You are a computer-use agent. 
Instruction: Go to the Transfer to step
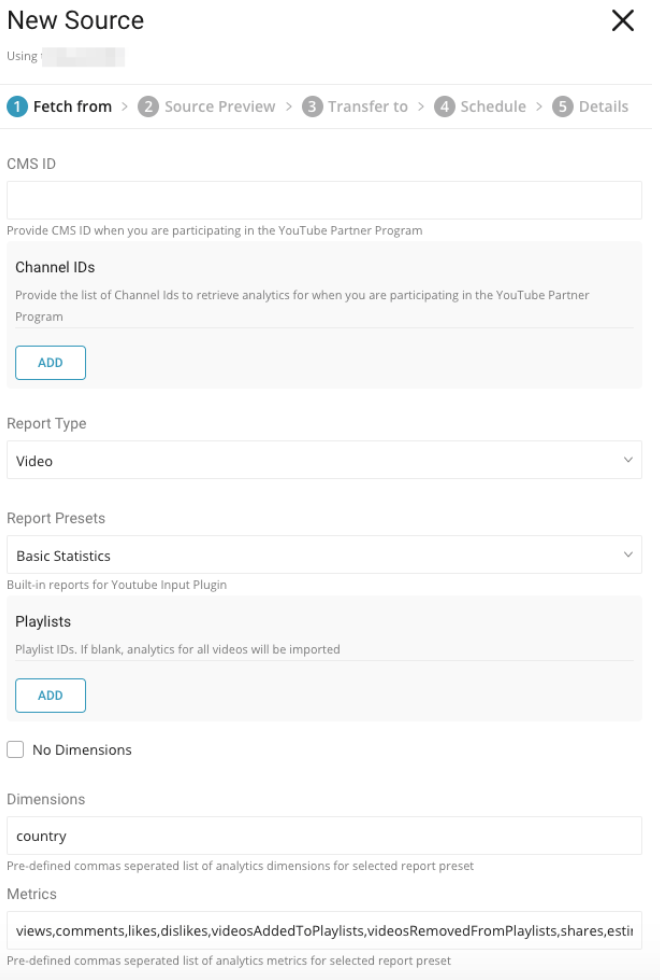click(367, 107)
